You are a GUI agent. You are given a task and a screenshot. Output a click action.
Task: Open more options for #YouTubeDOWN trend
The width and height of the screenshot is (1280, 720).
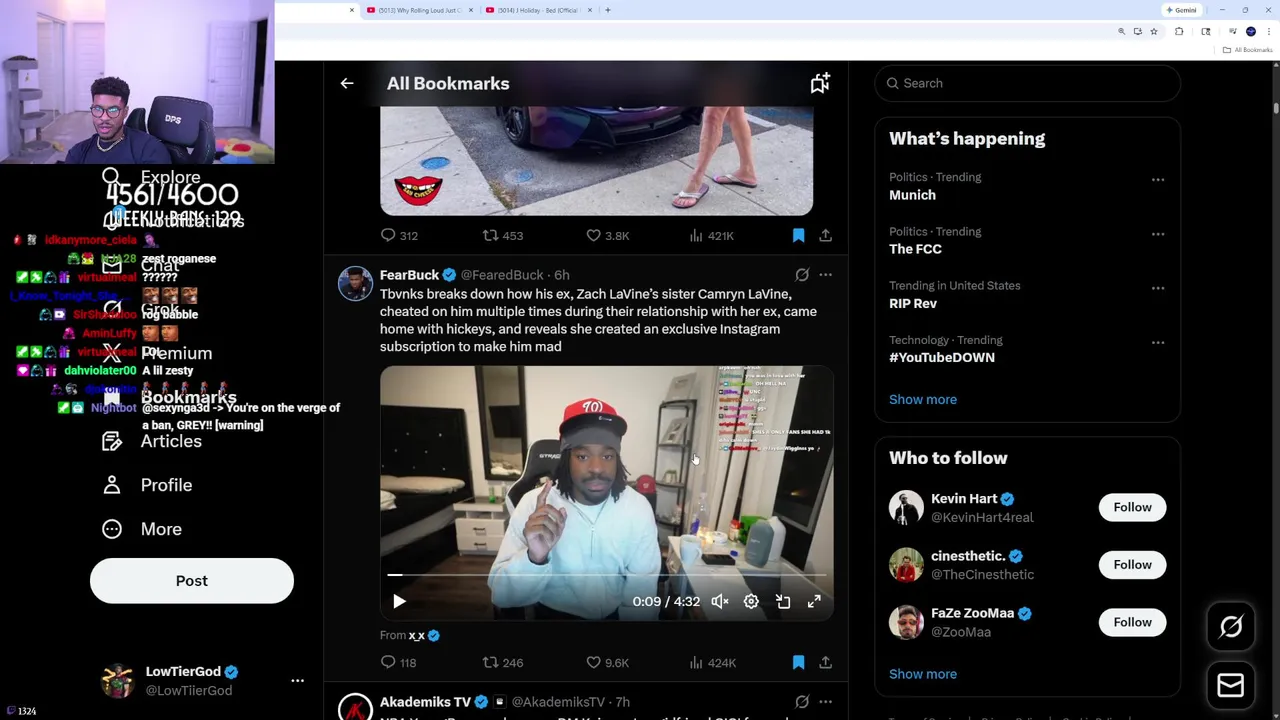click(1158, 343)
